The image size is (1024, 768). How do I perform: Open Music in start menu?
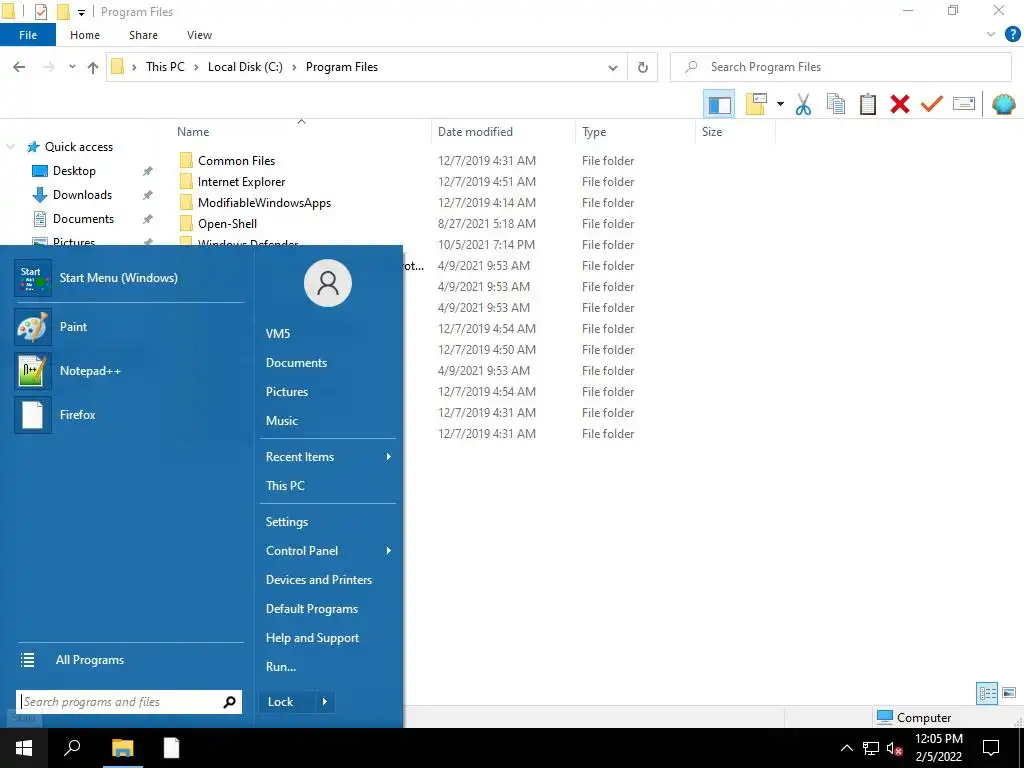point(328,421)
